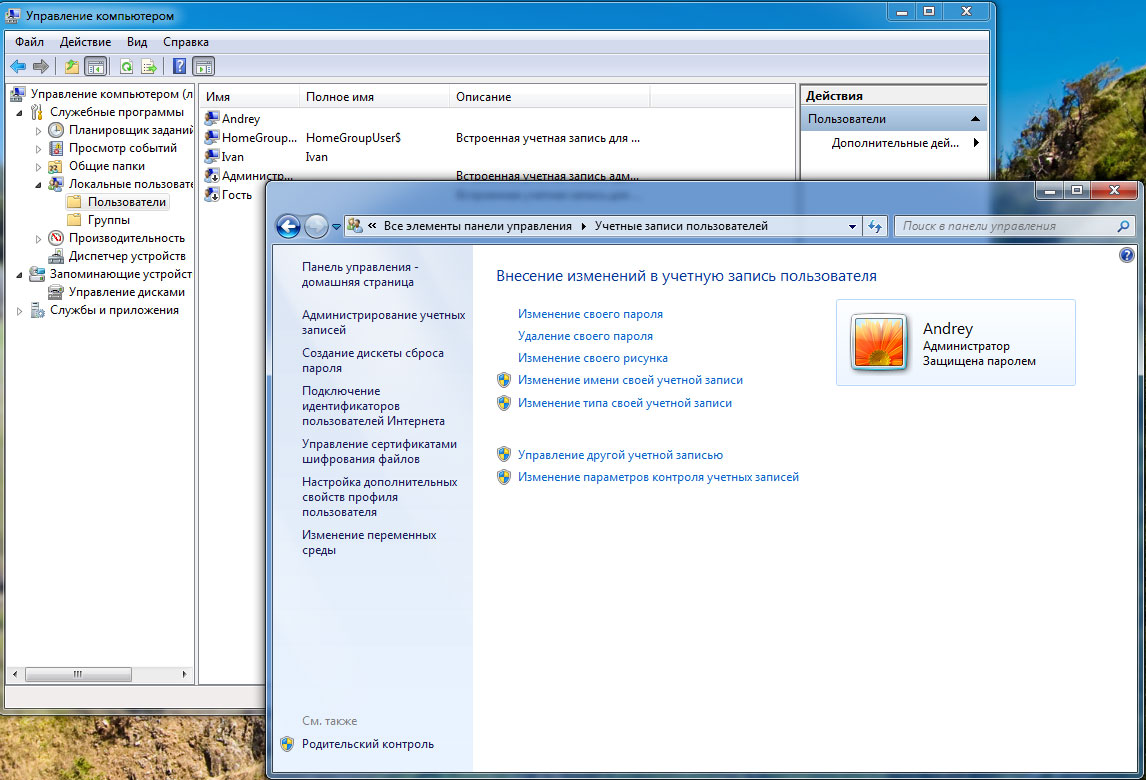The height and width of the screenshot is (780, 1146).
Task: Click the Refresh icon in the MMC toolbar
Action: pos(126,67)
